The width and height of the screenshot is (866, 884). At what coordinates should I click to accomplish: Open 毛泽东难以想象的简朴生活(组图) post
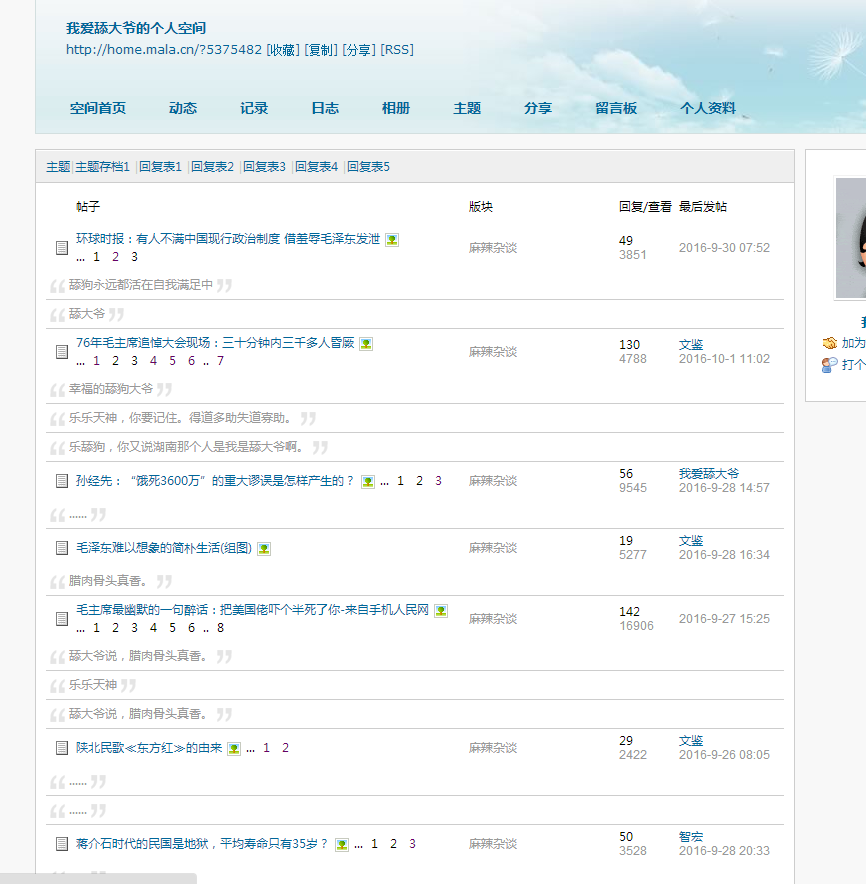click(164, 548)
